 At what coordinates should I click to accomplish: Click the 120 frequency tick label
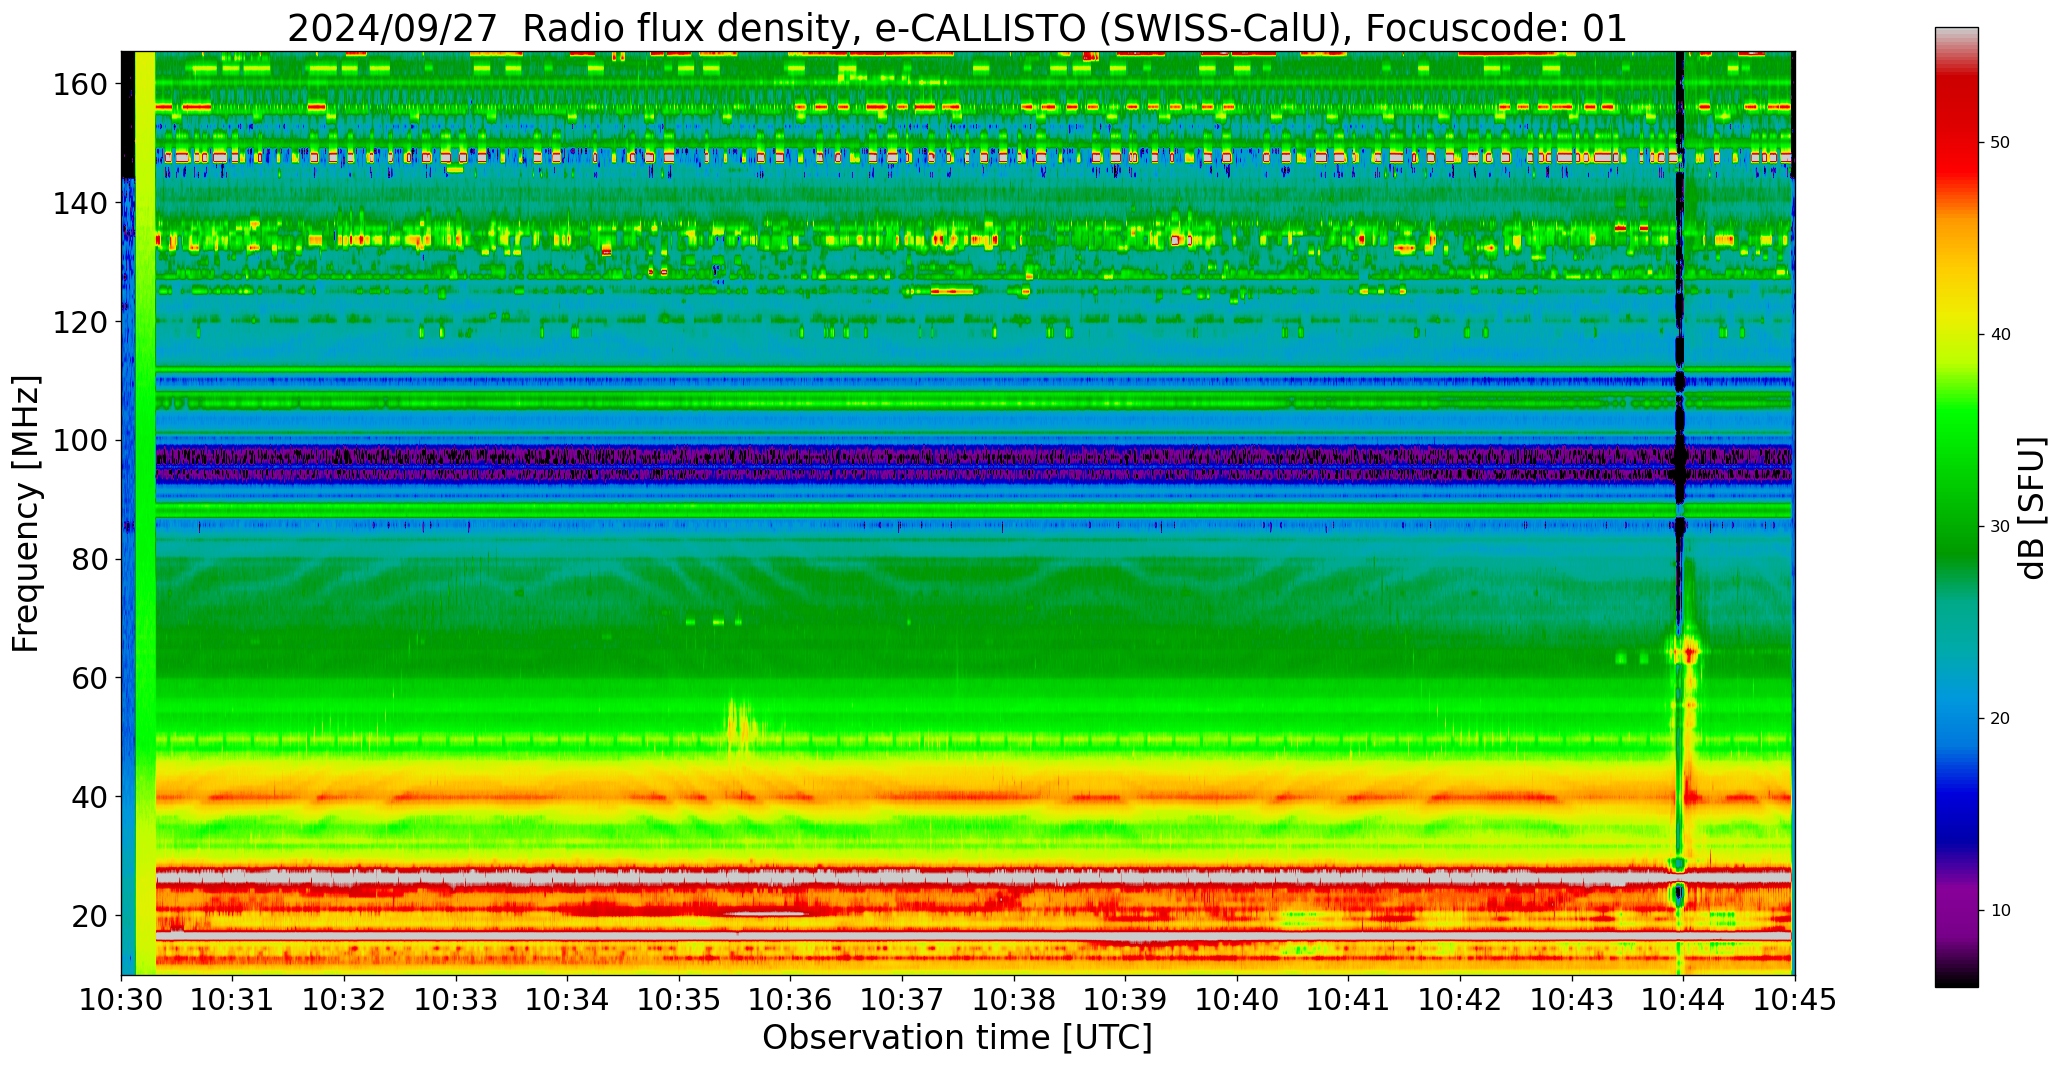pyautogui.click(x=79, y=321)
